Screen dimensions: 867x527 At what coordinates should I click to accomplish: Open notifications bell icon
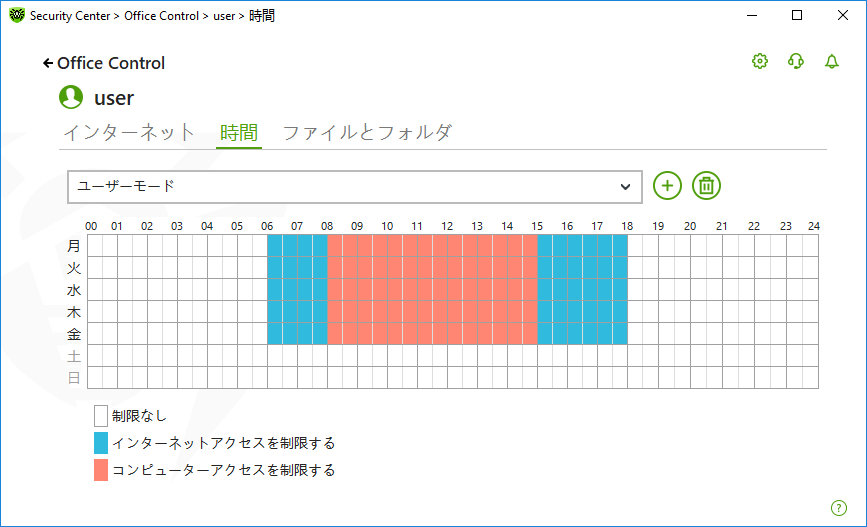click(x=832, y=61)
